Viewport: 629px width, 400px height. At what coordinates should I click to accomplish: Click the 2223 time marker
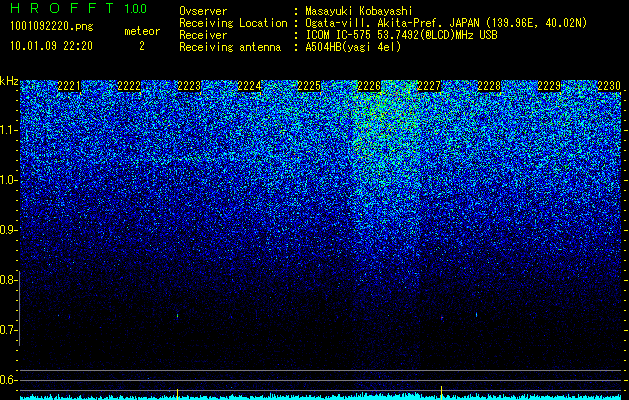pyautogui.click(x=189, y=86)
